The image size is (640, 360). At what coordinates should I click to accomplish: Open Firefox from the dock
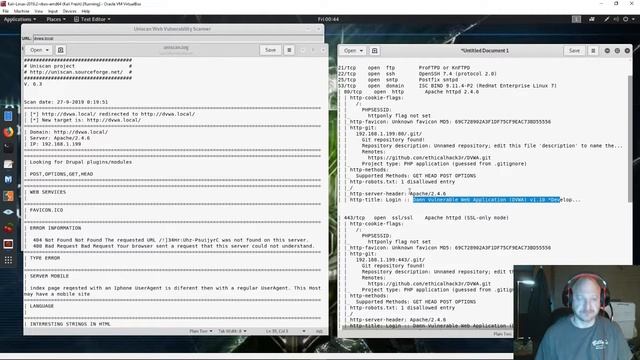[8, 132]
